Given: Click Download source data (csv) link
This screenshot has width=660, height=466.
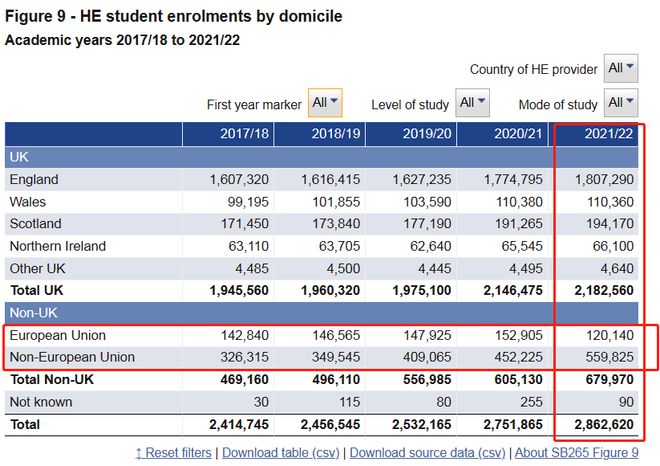Looking at the screenshot, I should (427, 453).
